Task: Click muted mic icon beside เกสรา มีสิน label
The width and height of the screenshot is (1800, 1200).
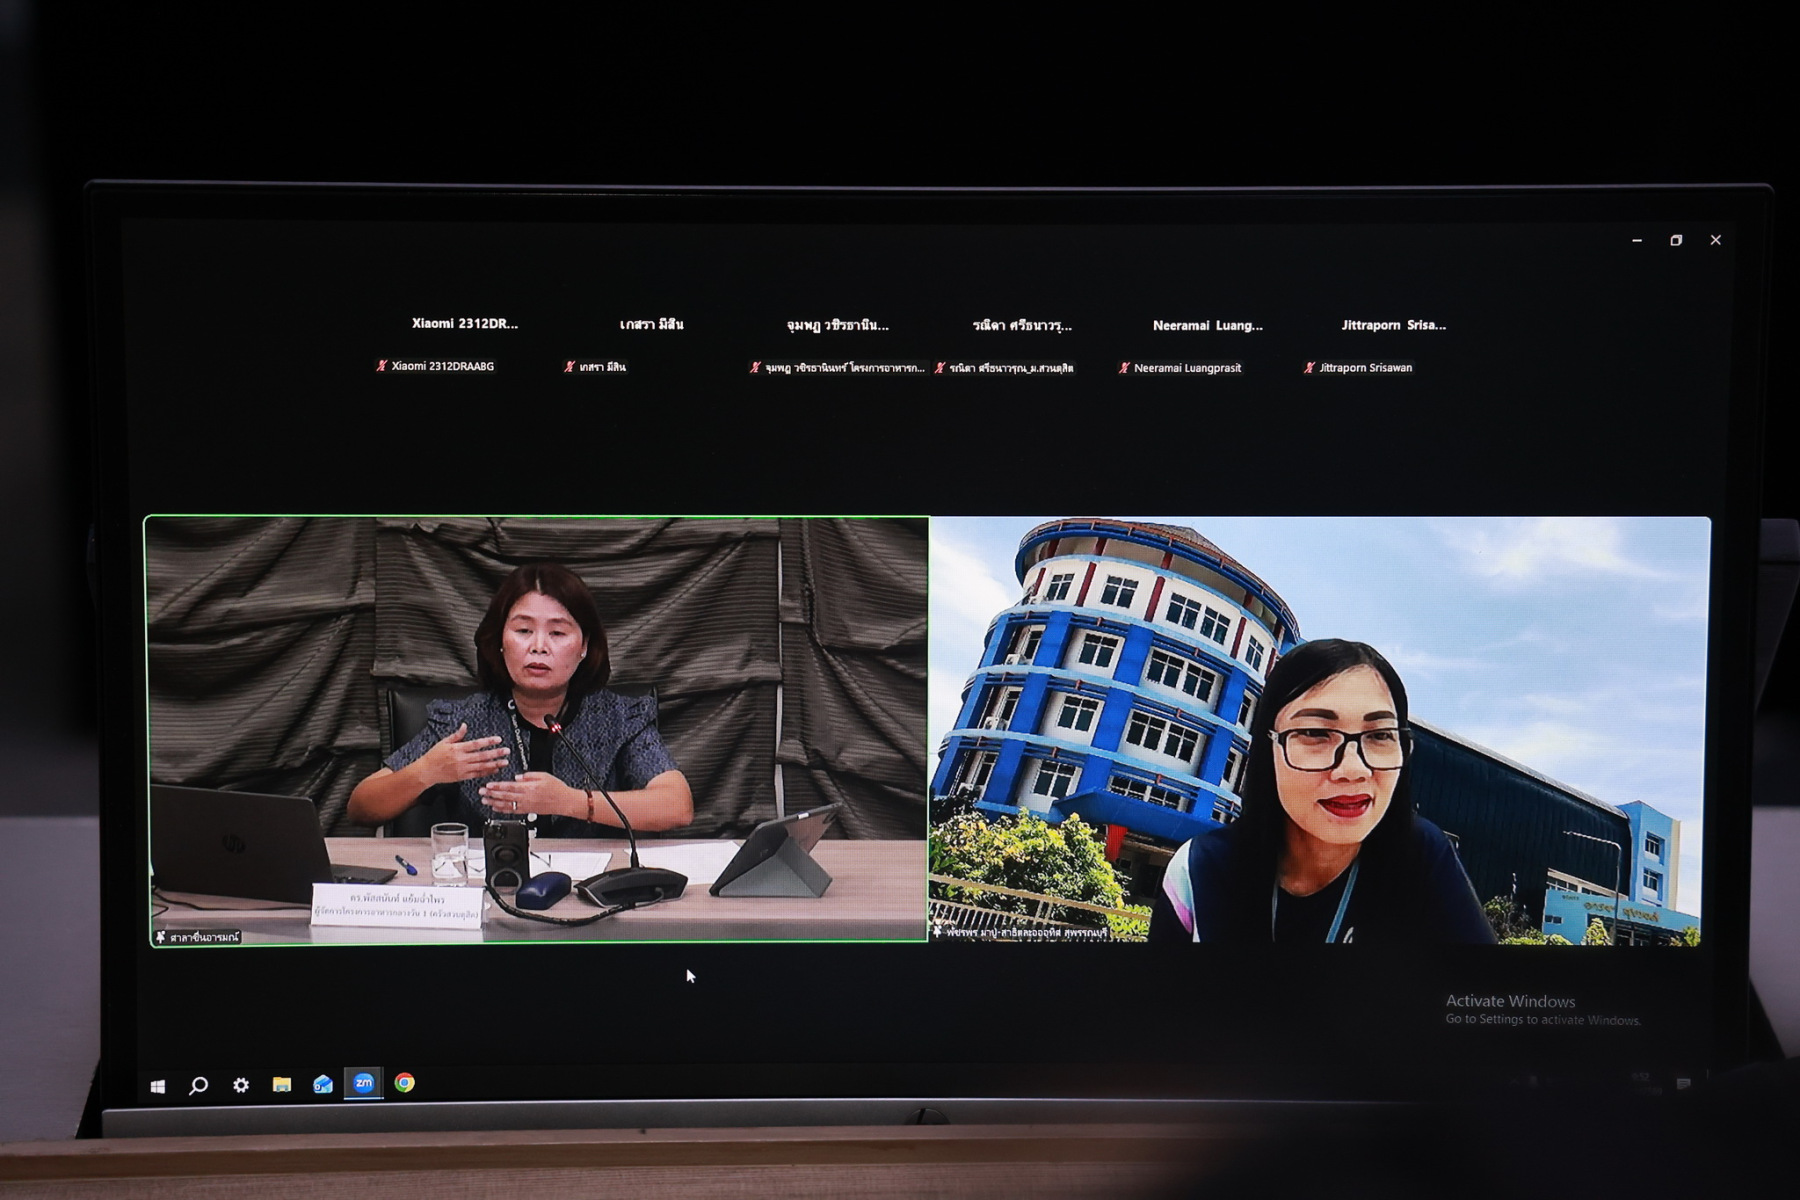Action: point(569,367)
